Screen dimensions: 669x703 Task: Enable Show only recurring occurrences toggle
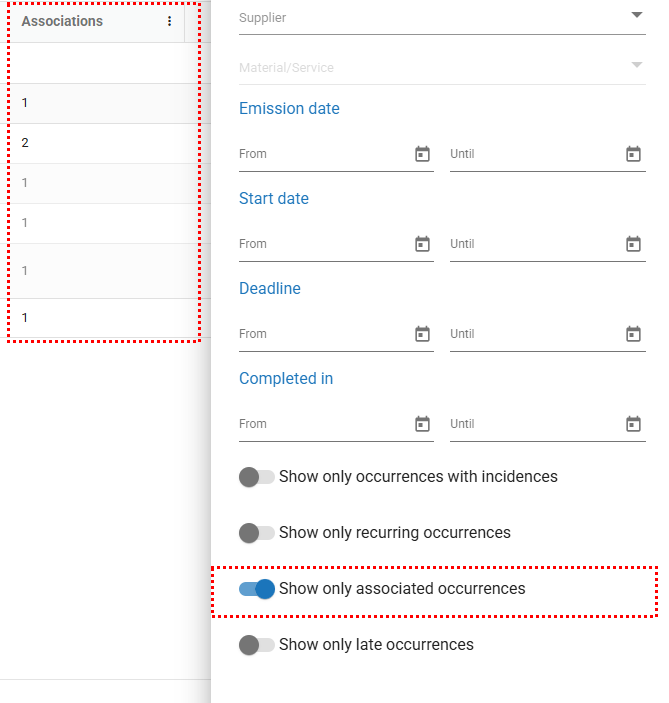pos(256,533)
